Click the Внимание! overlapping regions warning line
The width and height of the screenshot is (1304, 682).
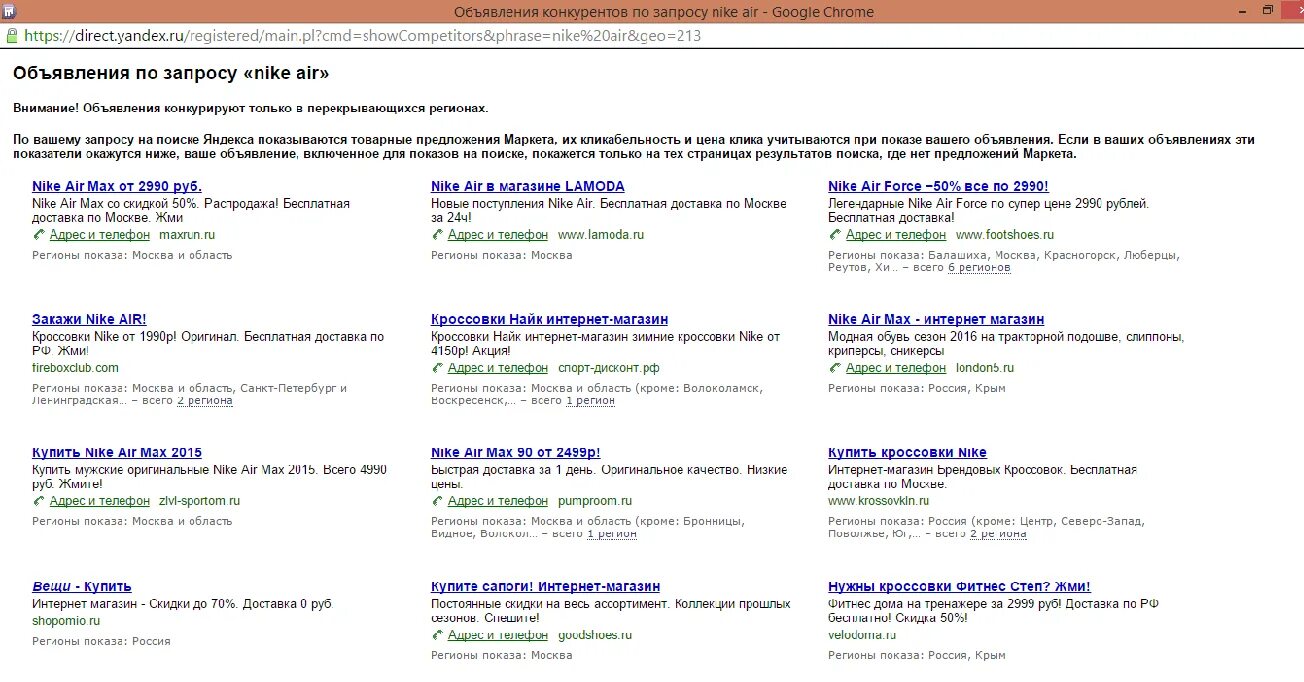pos(251,107)
